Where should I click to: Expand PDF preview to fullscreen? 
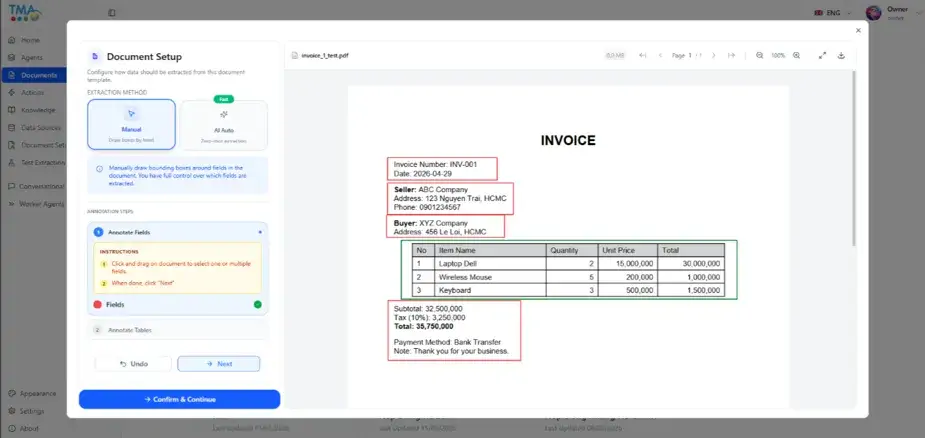(x=822, y=55)
